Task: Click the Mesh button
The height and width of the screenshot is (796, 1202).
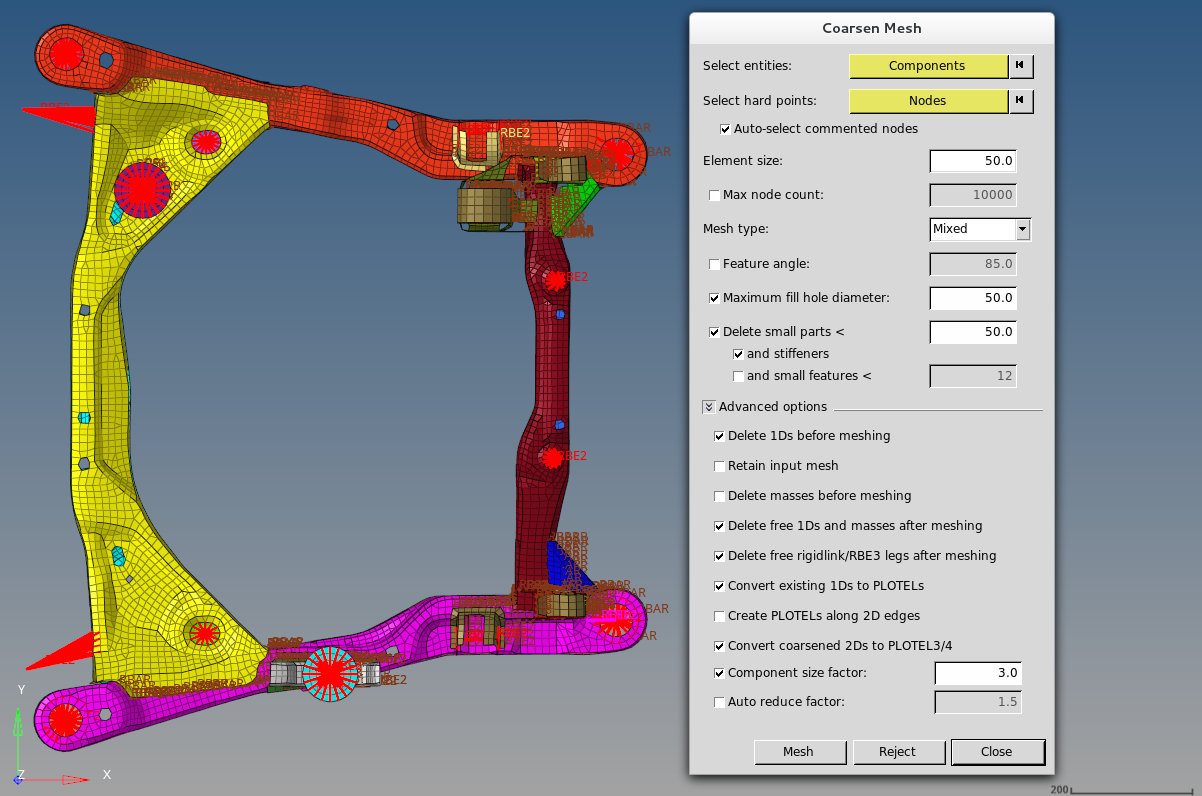Action: point(798,752)
